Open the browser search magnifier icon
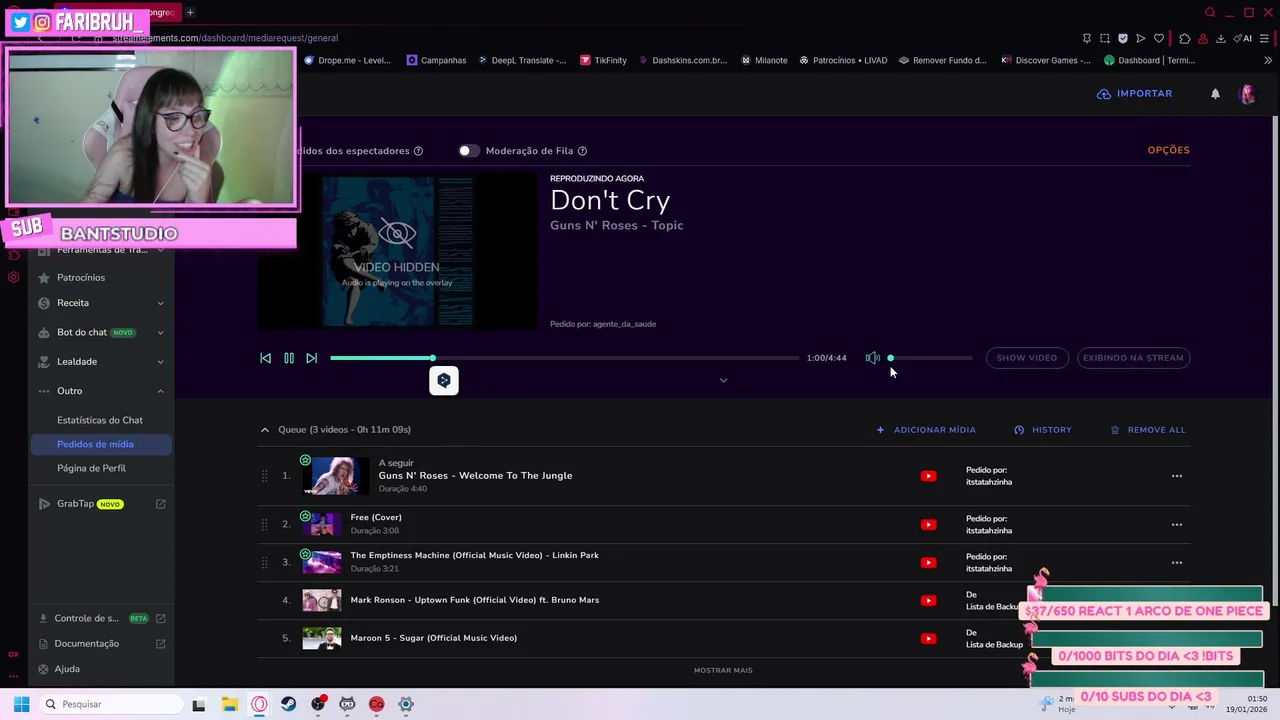The image size is (1280, 720). (1210, 12)
